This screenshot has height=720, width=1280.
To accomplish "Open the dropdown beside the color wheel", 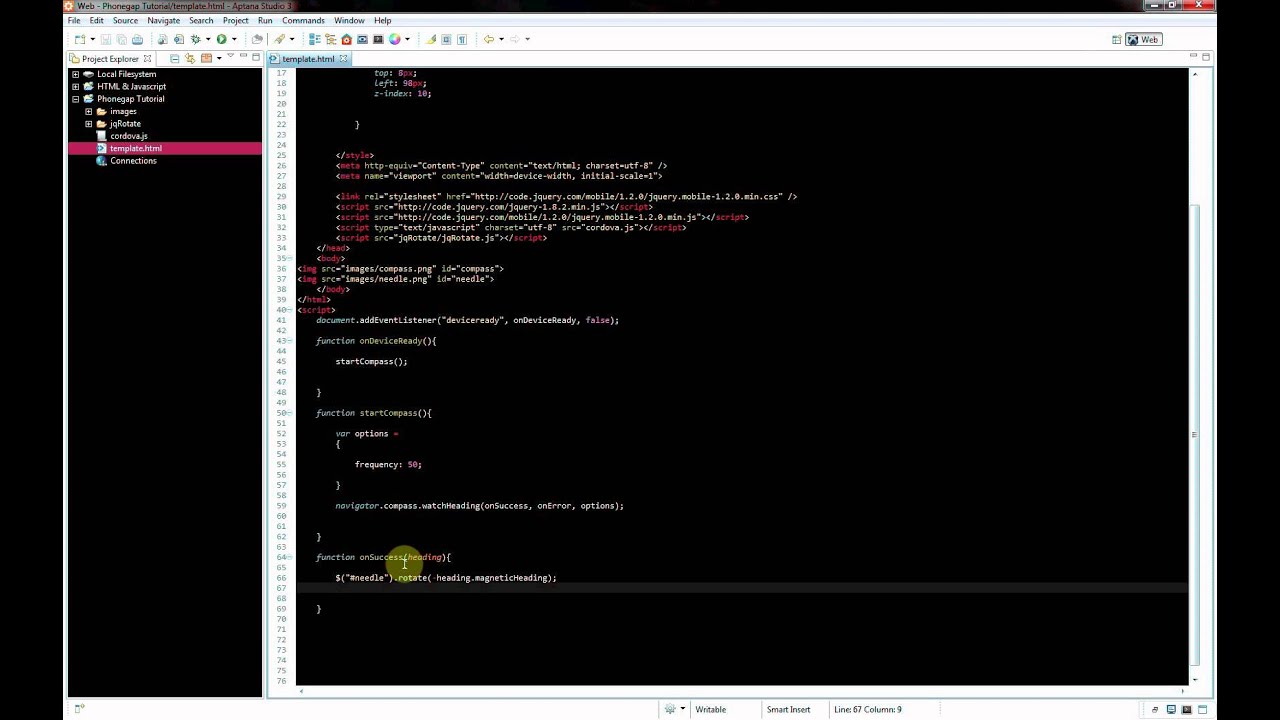I will pos(407,39).
